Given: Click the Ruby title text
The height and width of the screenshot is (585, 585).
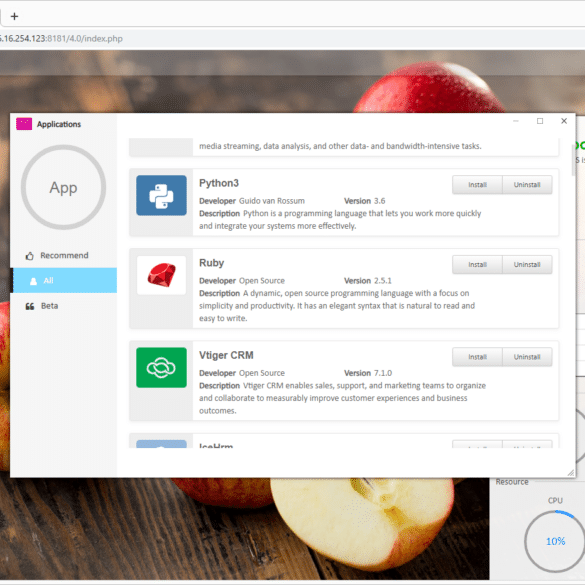Looking at the screenshot, I should click(211, 263).
